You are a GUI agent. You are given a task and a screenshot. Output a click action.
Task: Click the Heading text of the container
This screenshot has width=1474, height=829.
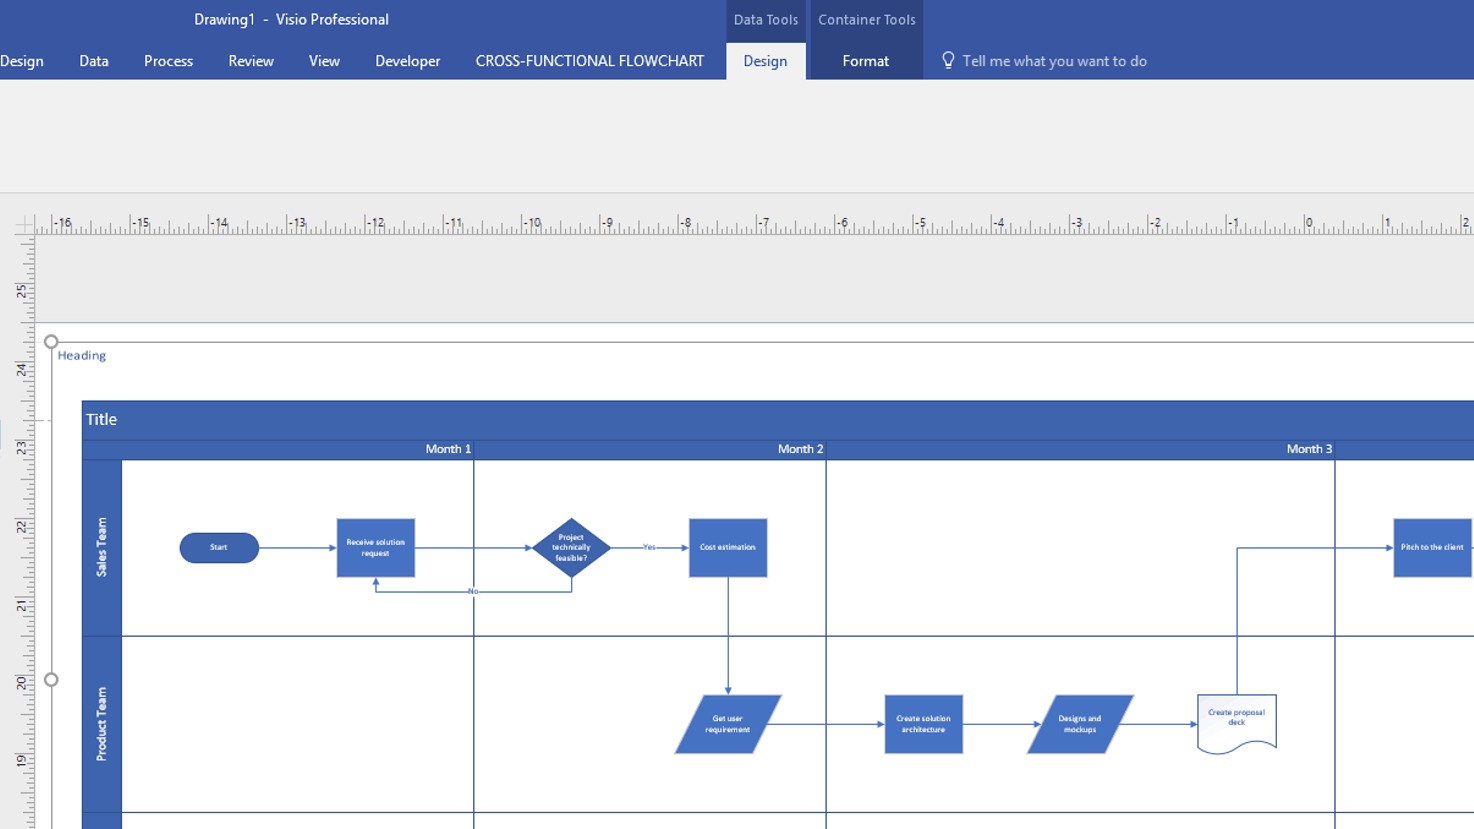pos(82,355)
